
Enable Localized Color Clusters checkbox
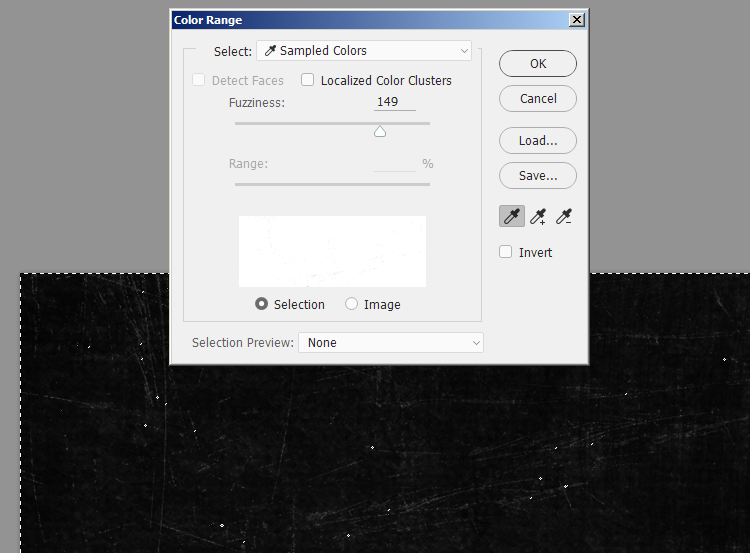[x=308, y=80]
